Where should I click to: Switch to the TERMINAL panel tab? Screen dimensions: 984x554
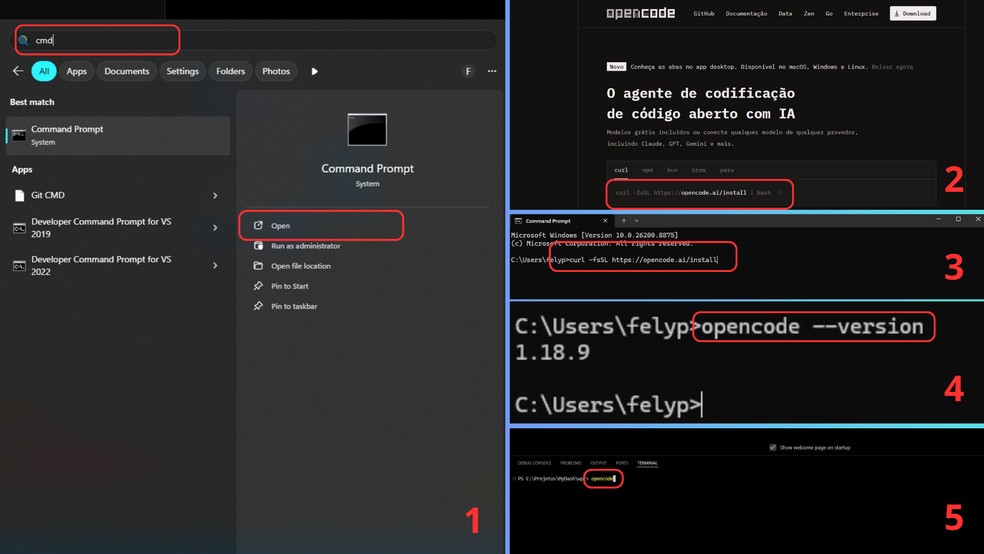[x=647, y=463]
